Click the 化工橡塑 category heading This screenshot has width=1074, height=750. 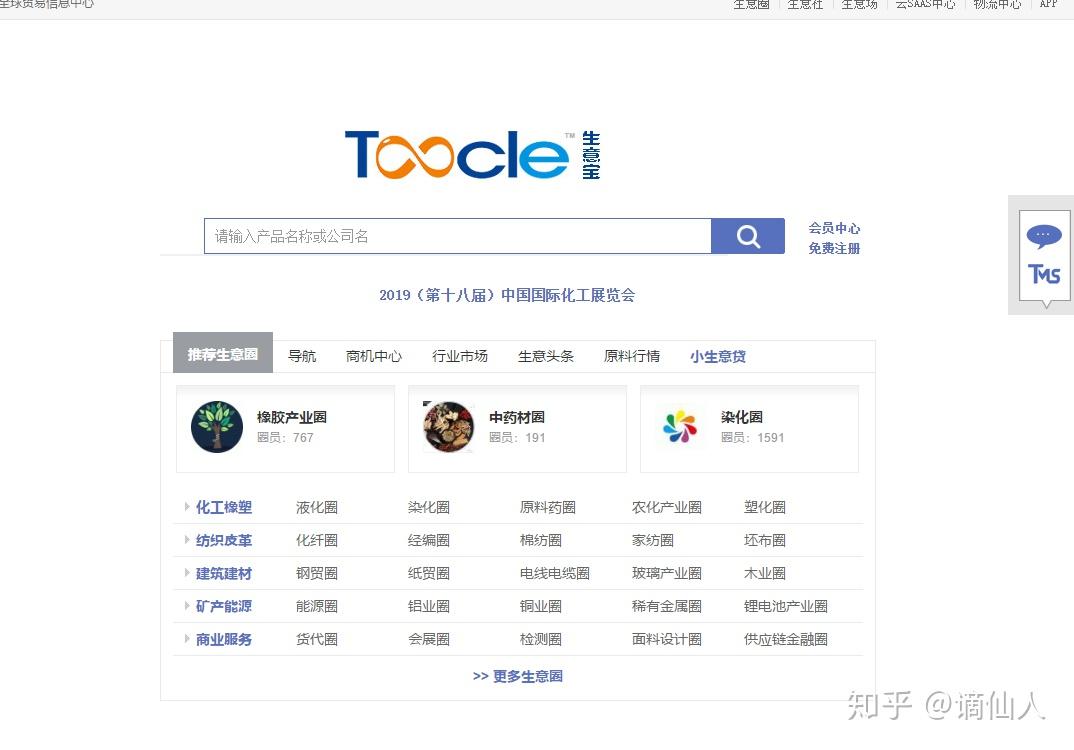224,508
